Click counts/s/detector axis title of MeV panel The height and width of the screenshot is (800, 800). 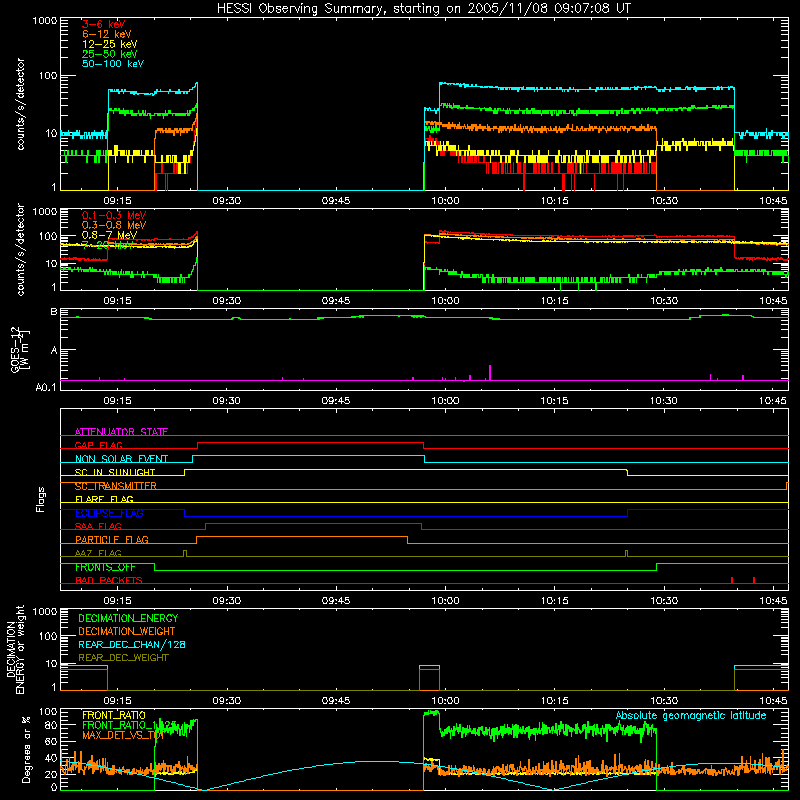pos(20,249)
